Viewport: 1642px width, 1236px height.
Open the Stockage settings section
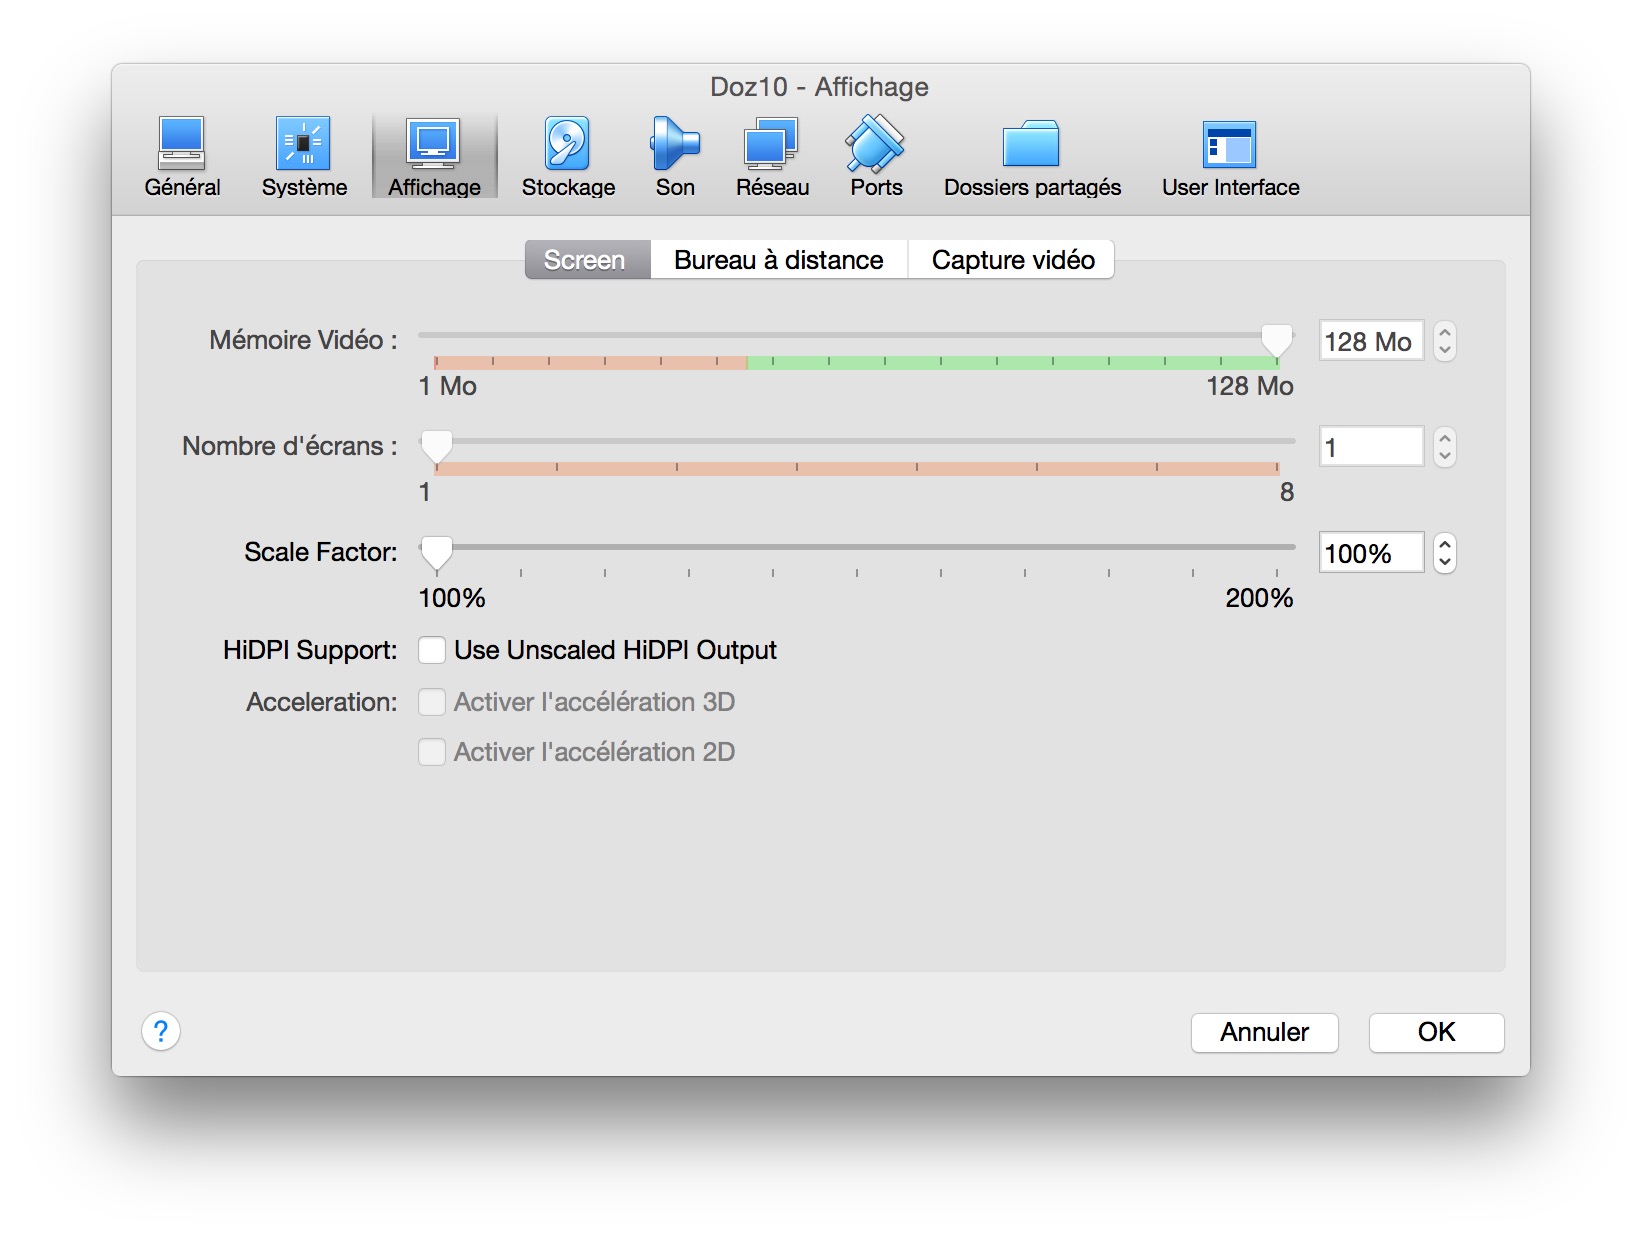568,157
